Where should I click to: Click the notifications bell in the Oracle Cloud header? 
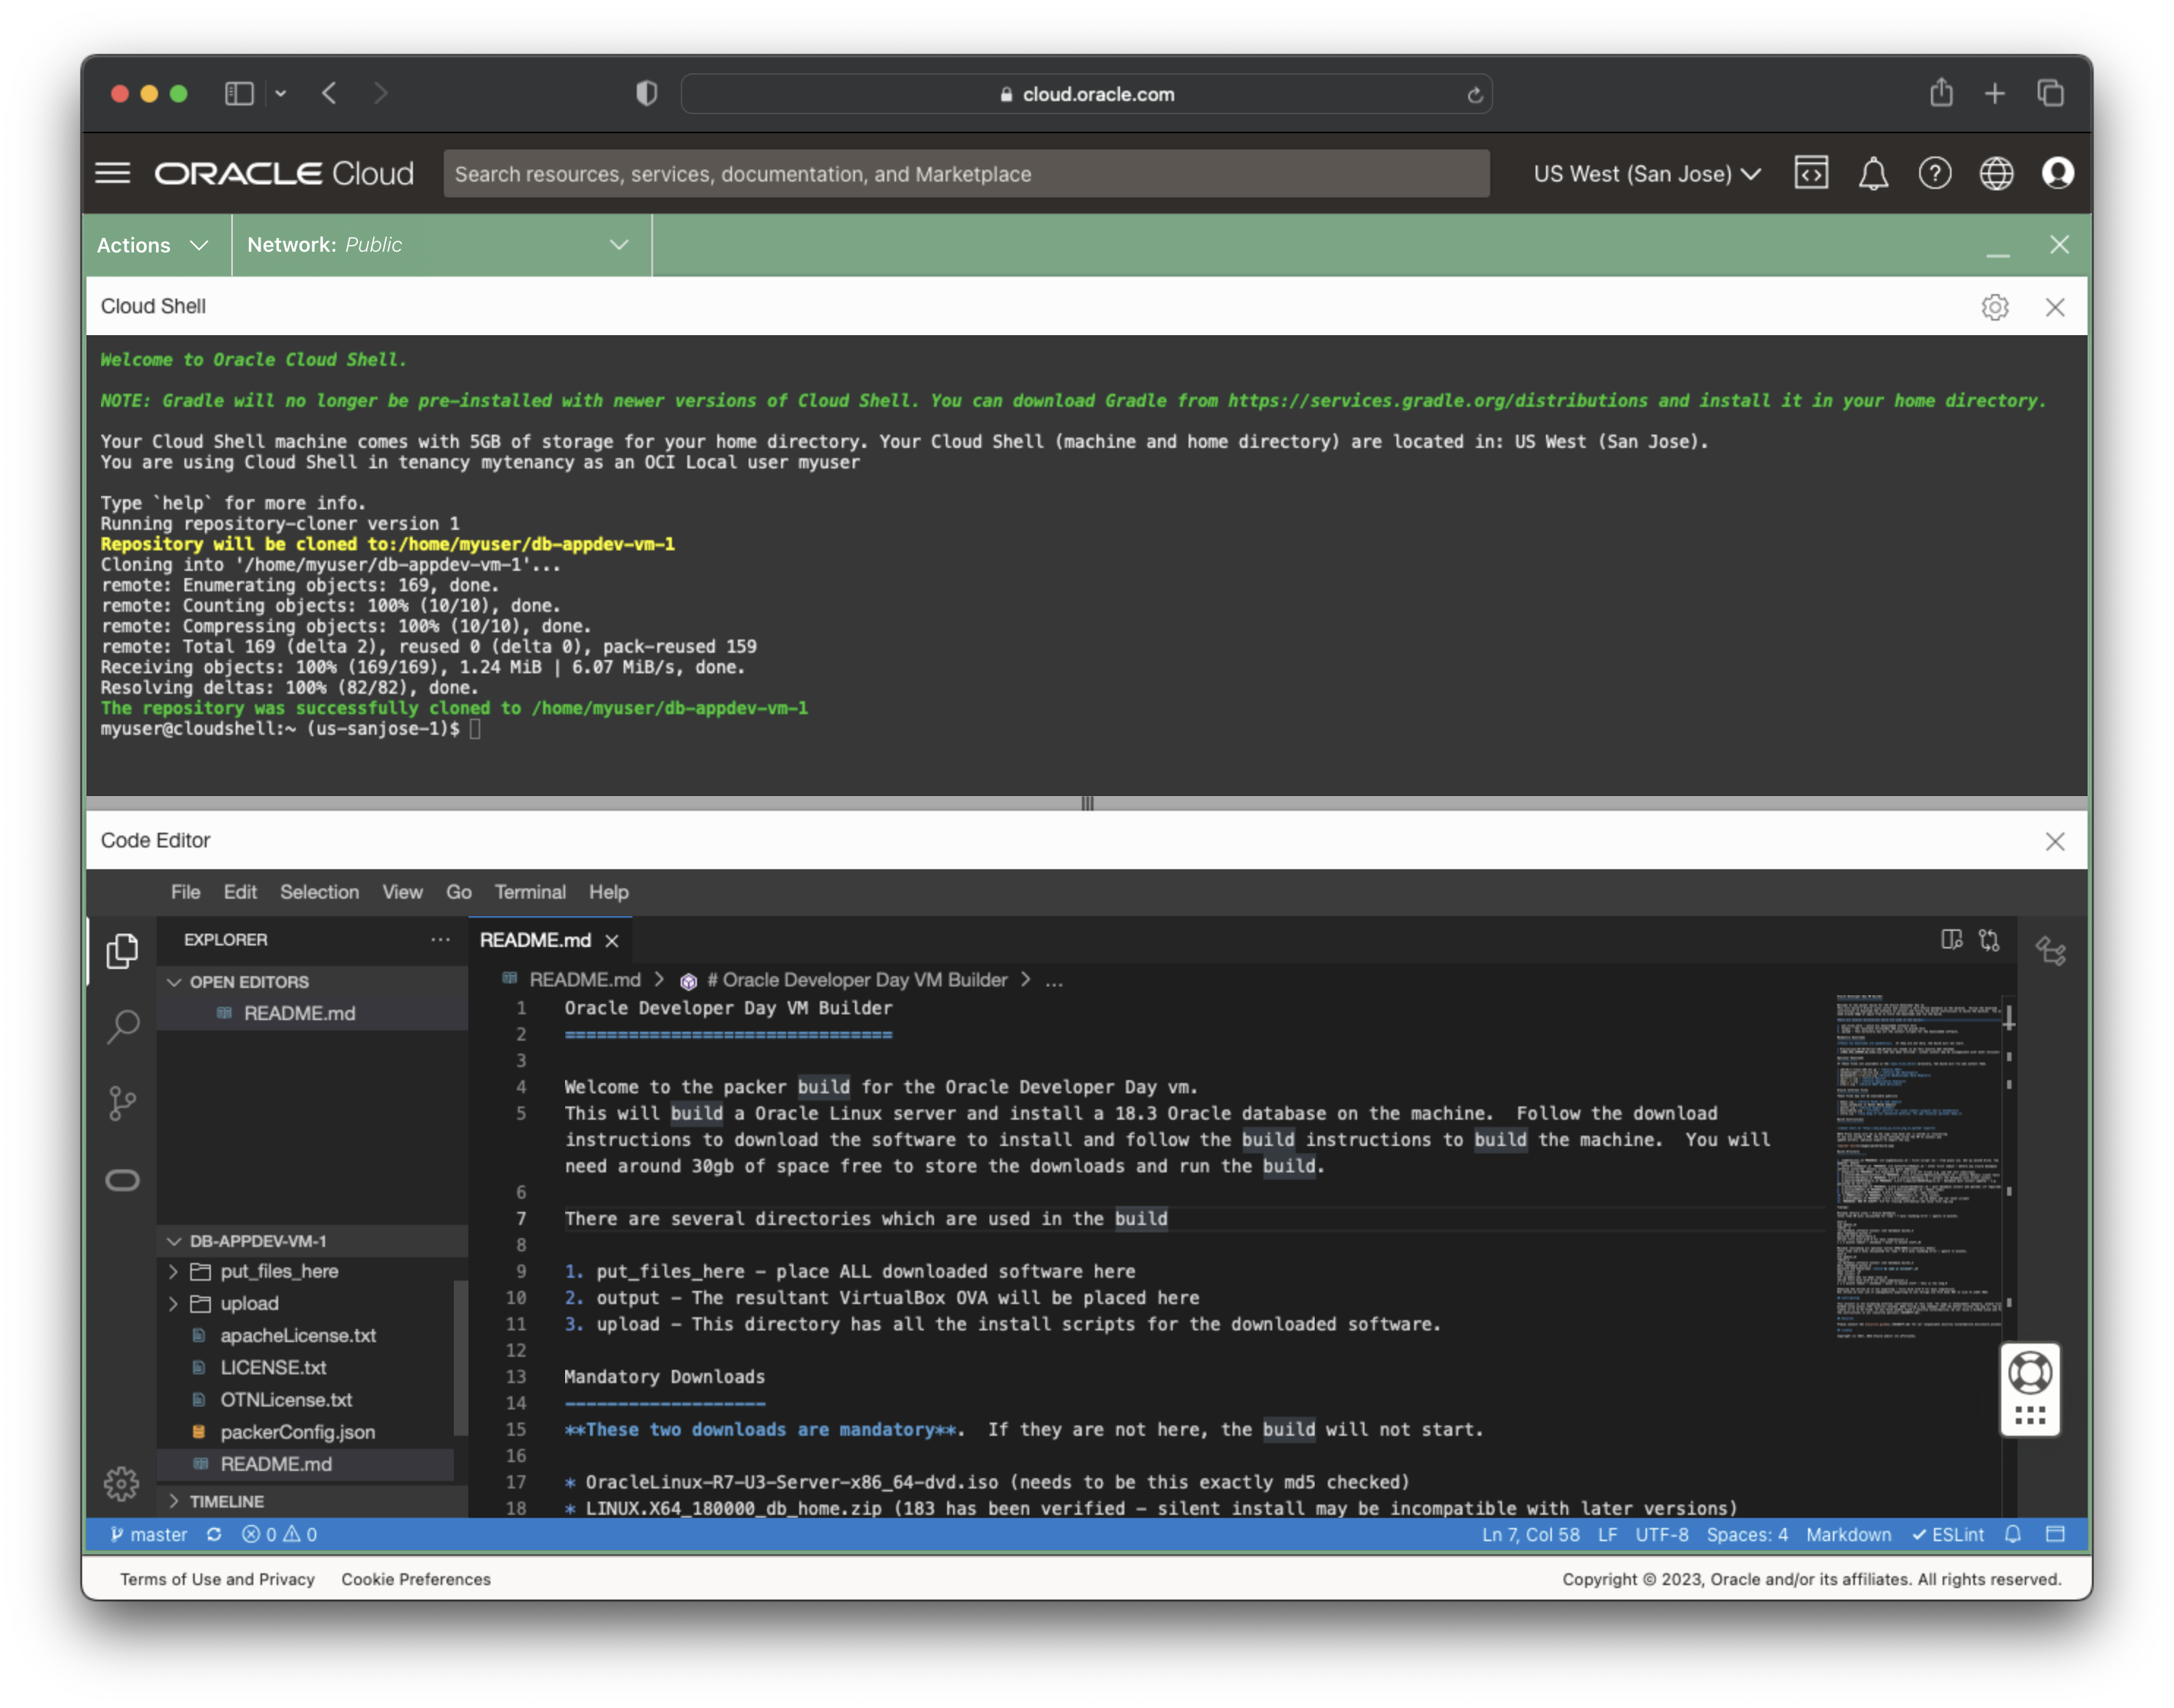click(1873, 173)
